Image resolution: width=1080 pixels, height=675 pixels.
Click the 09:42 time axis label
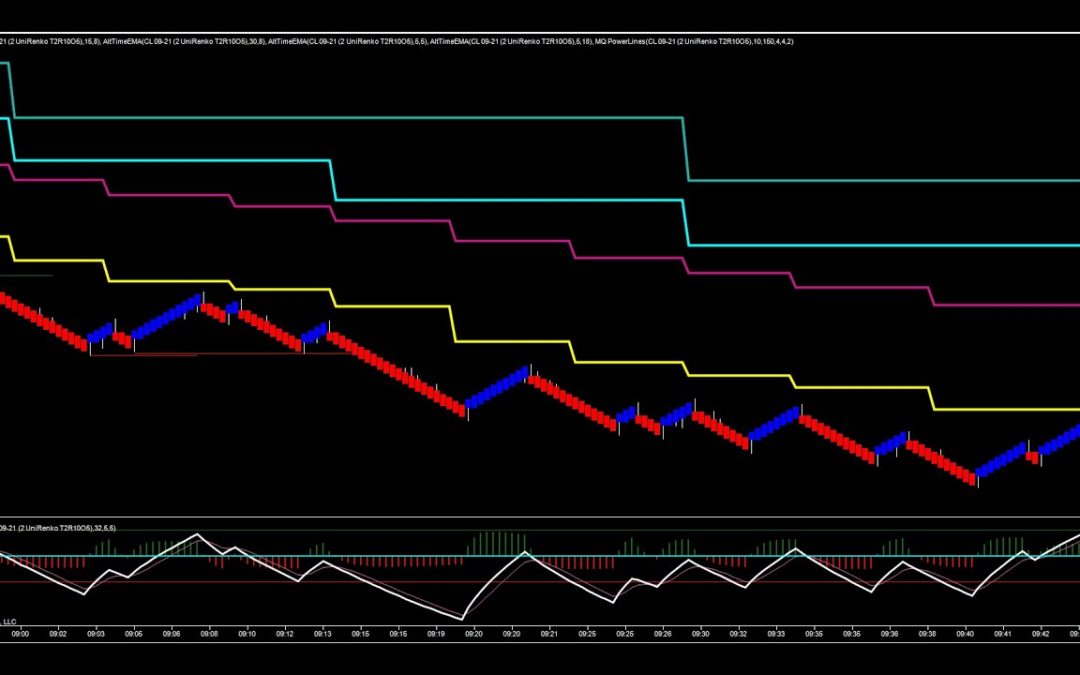coord(1040,633)
